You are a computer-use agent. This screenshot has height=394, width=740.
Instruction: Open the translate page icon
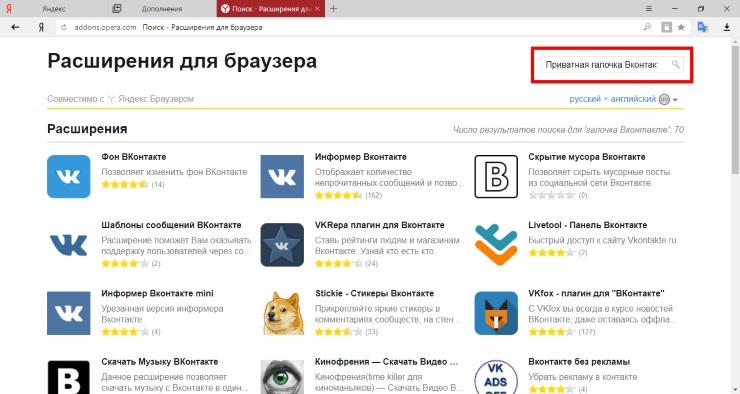point(702,27)
